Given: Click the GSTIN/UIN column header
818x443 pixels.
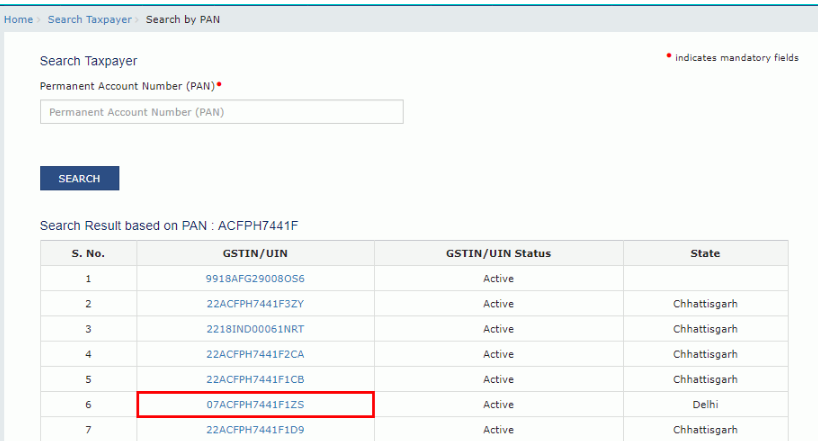Looking at the screenshot, I should point(255,253).
